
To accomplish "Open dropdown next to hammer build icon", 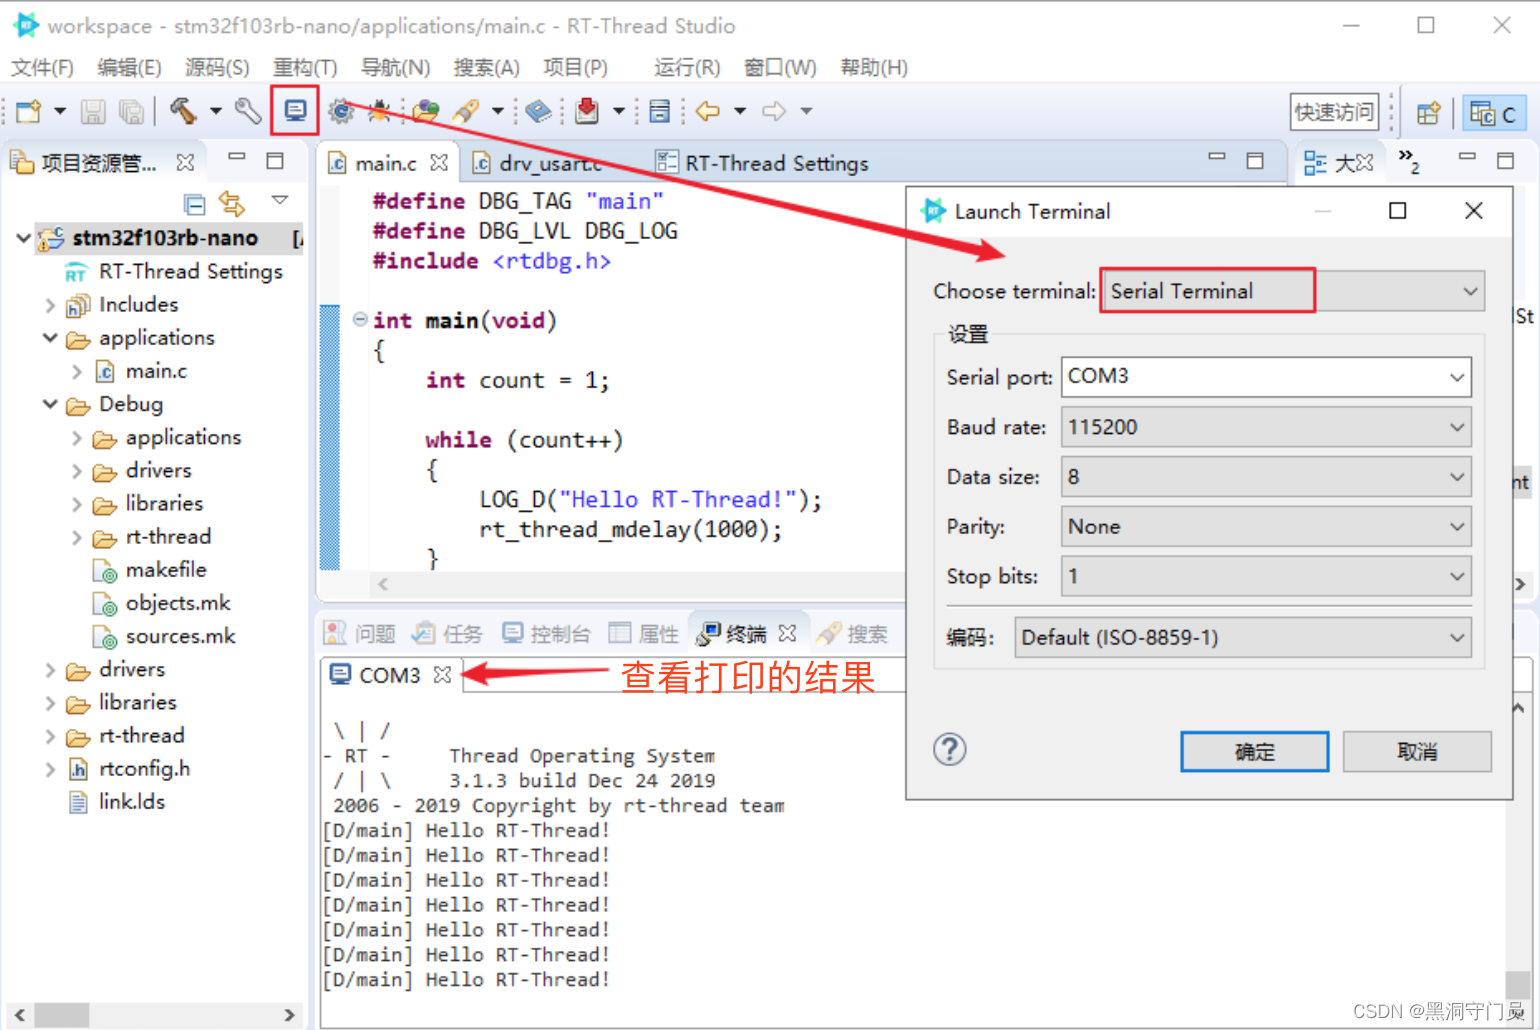I will click(x=215, y=111).
